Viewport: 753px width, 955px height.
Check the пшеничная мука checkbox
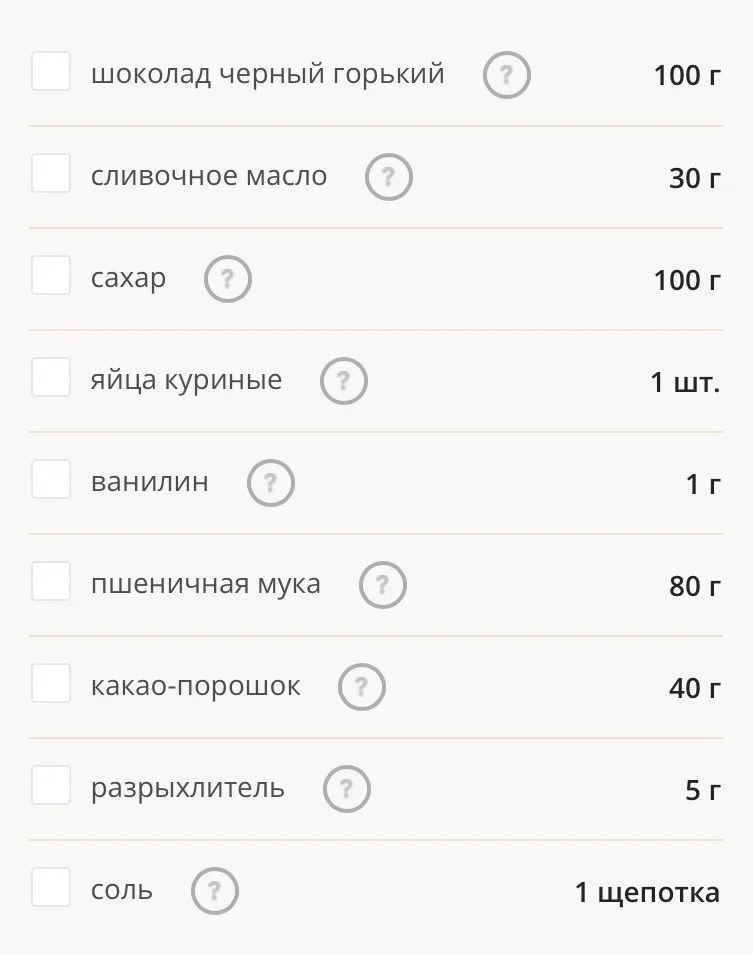51,582
